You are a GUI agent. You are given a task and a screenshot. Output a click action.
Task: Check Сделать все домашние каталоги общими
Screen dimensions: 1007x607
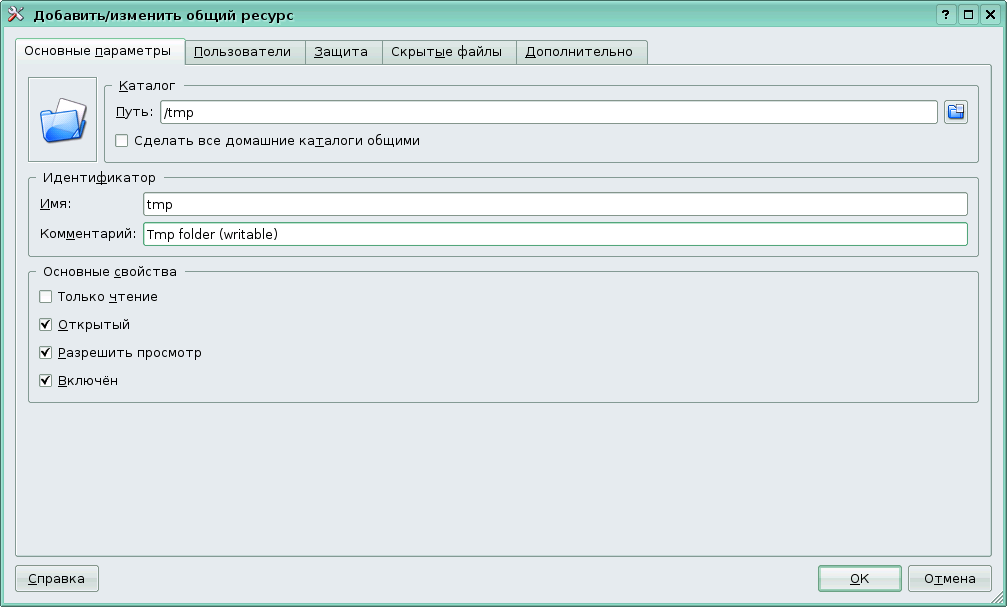[x=121, y=141]
